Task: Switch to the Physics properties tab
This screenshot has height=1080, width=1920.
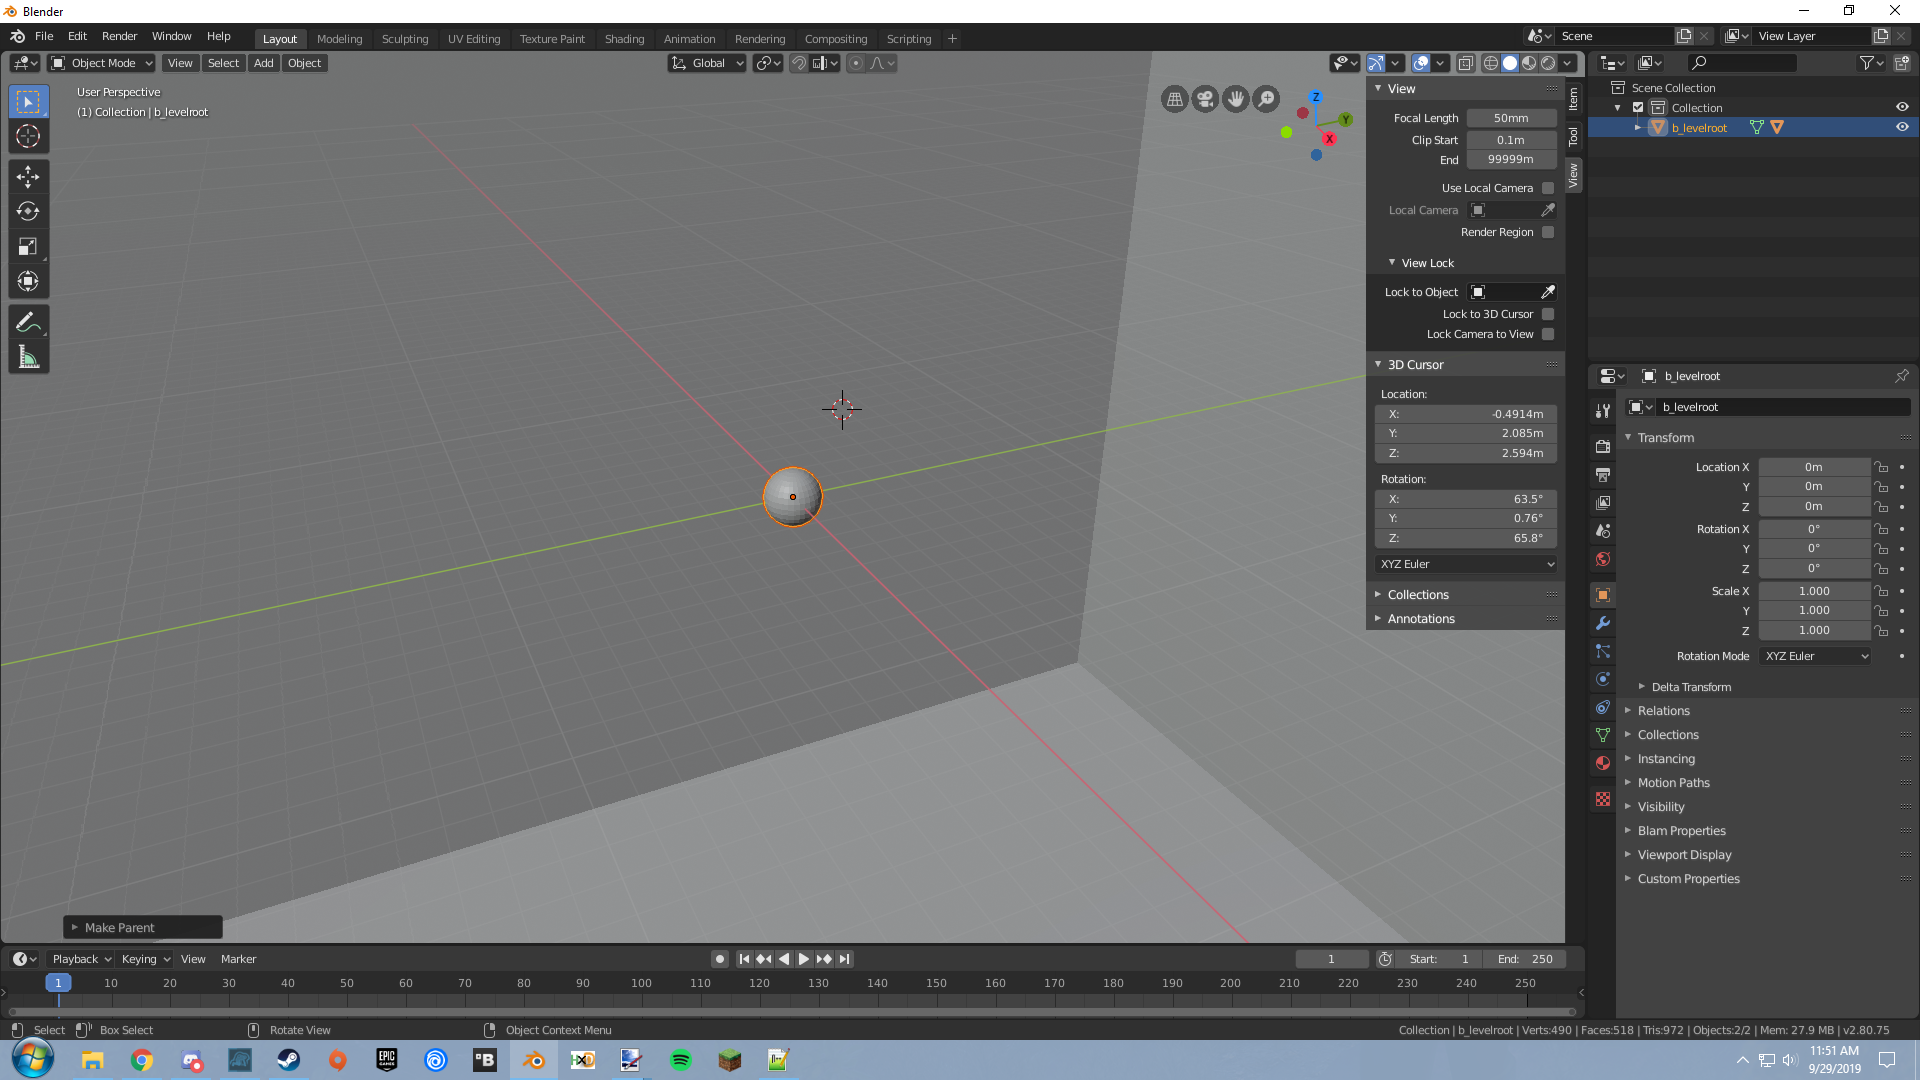Action: click(1603, 679)
